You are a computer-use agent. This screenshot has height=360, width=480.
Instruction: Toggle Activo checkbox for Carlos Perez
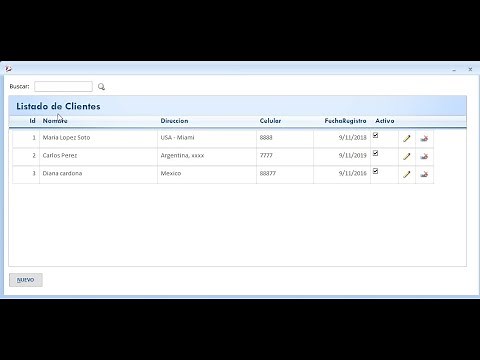tap(375, 153)
